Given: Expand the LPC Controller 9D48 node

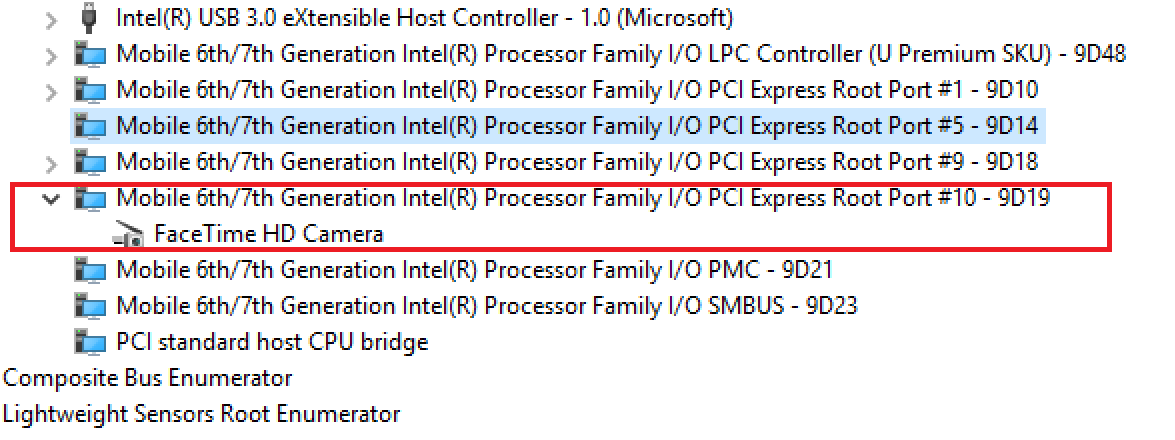Looking at the screenshot, I should 51,56.
